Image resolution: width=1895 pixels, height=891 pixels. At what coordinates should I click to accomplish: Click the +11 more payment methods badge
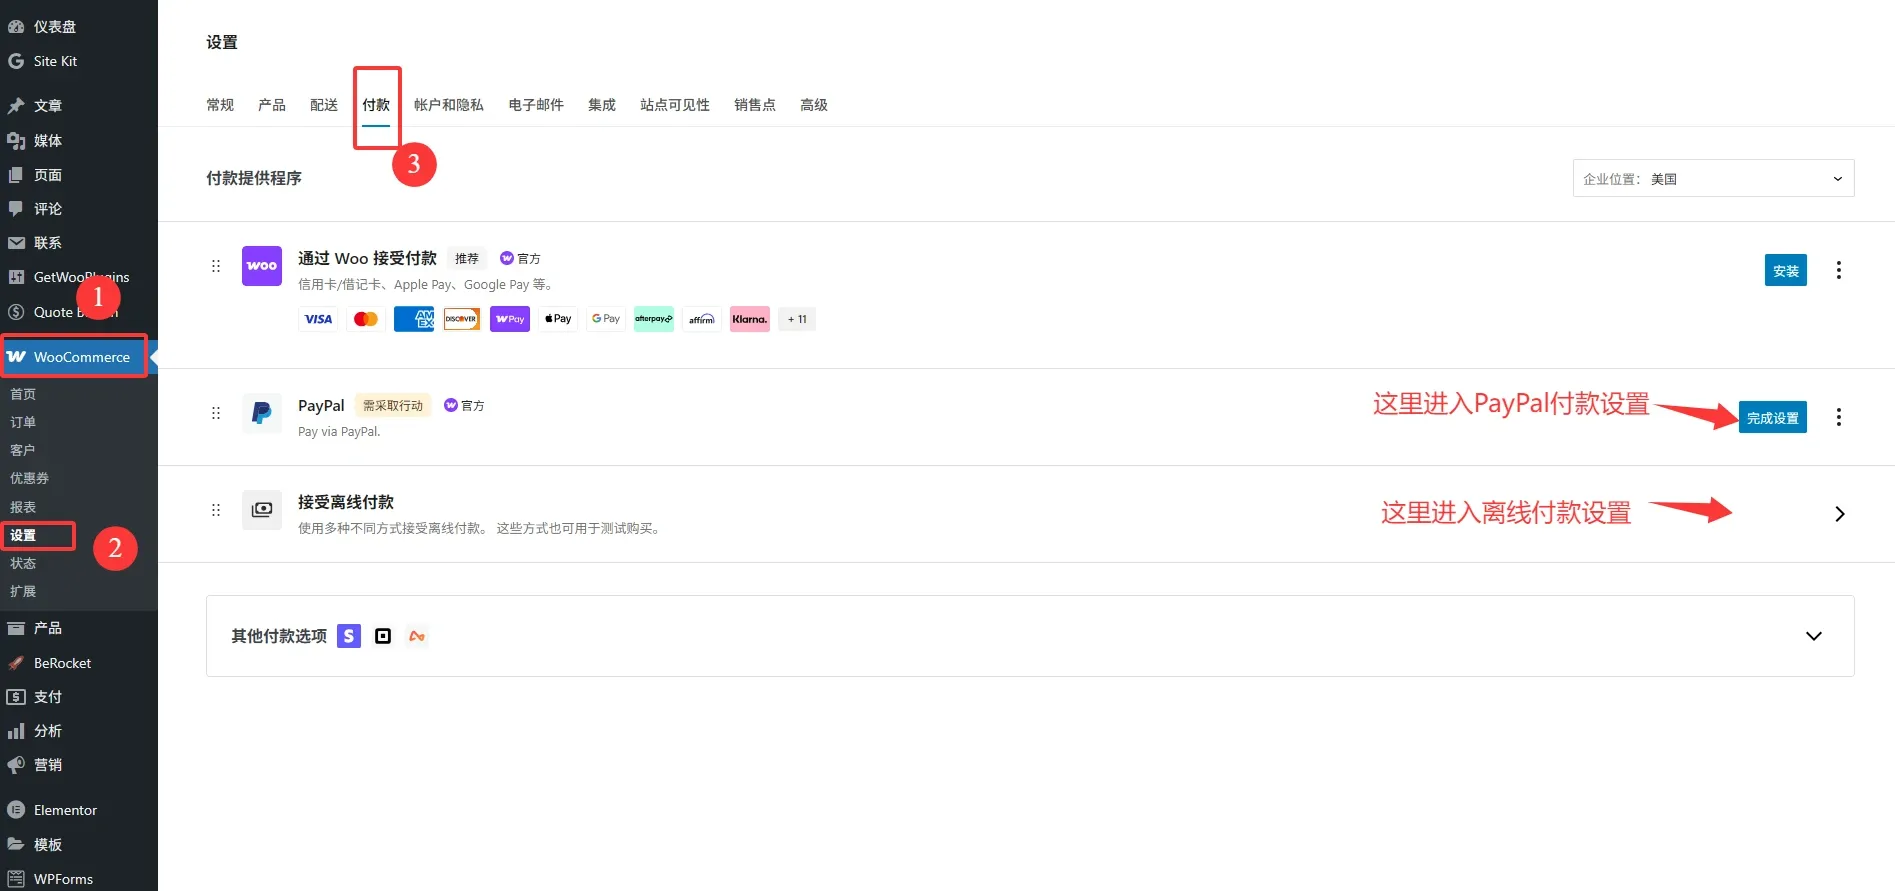[797, 319]
